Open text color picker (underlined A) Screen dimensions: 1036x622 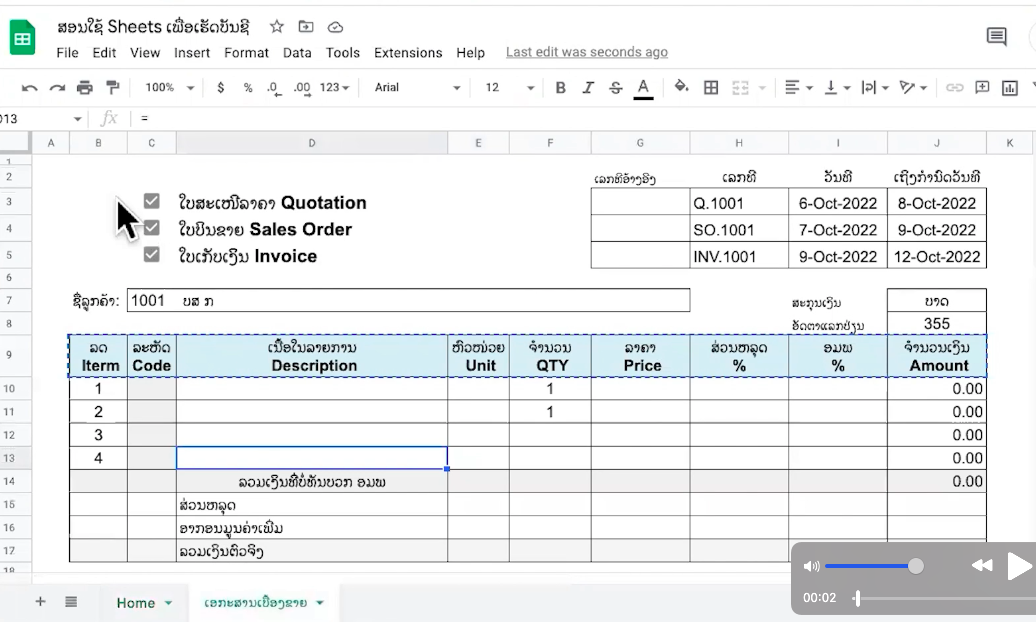pyautogui.click(x=643, y=88)
